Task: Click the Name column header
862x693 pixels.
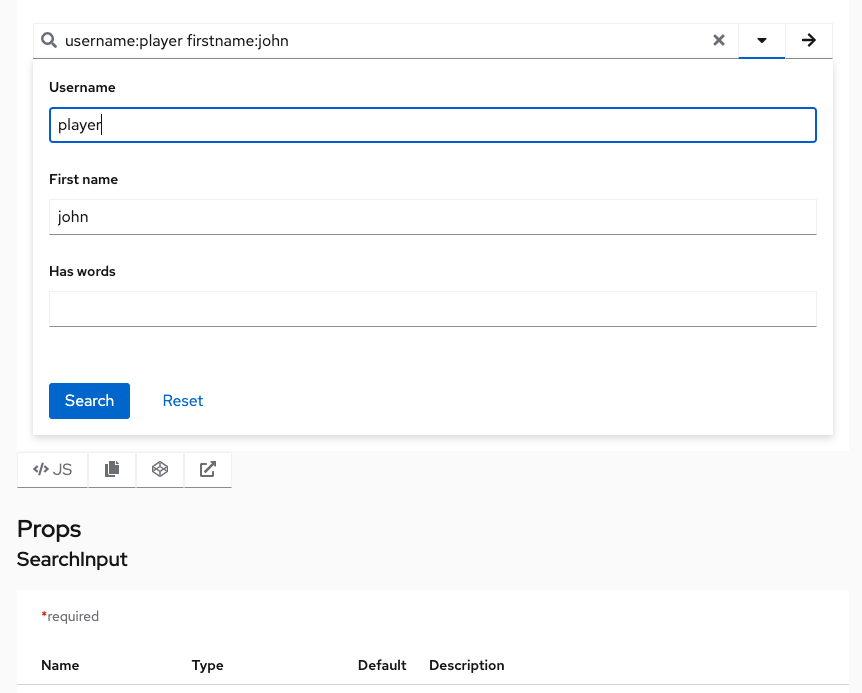Action: pyautogui.click(x=60, y=665)
